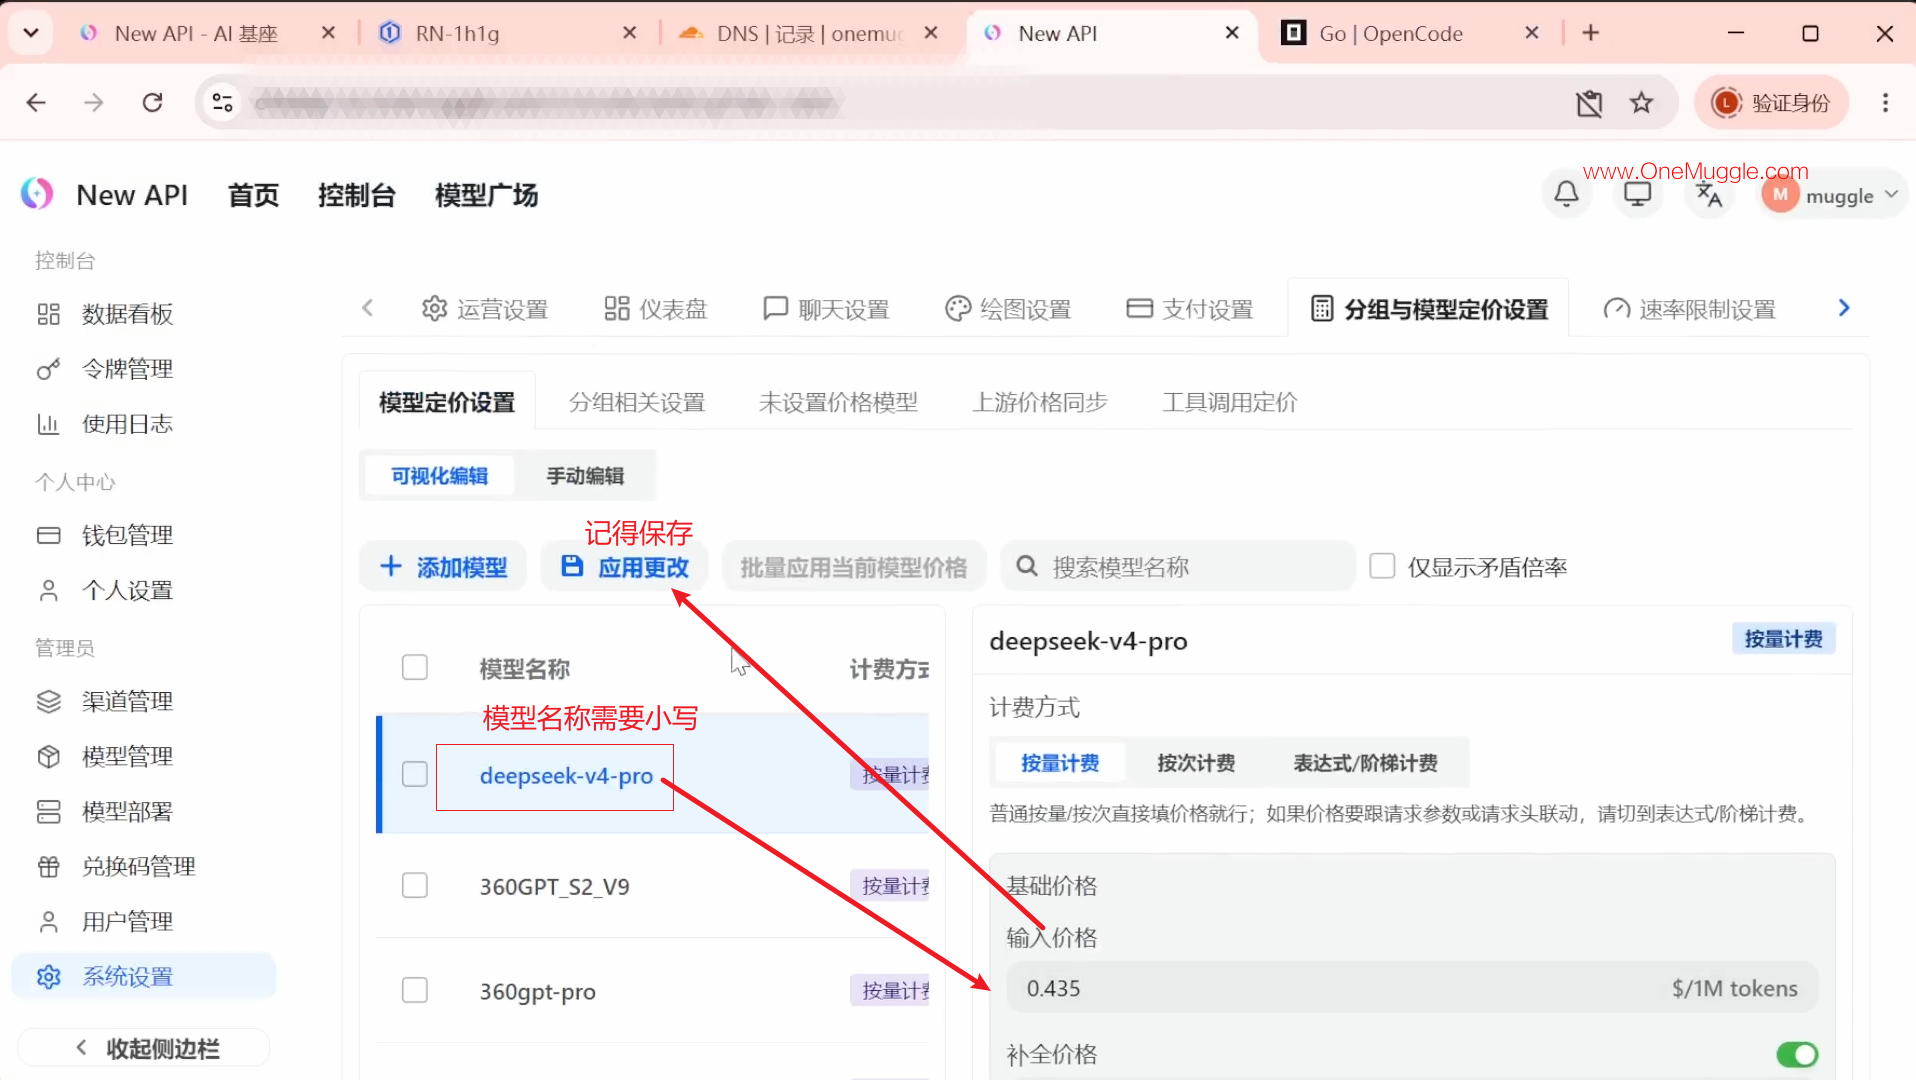
Task: Open a new browser tab
Action: tap(1590, 33)
